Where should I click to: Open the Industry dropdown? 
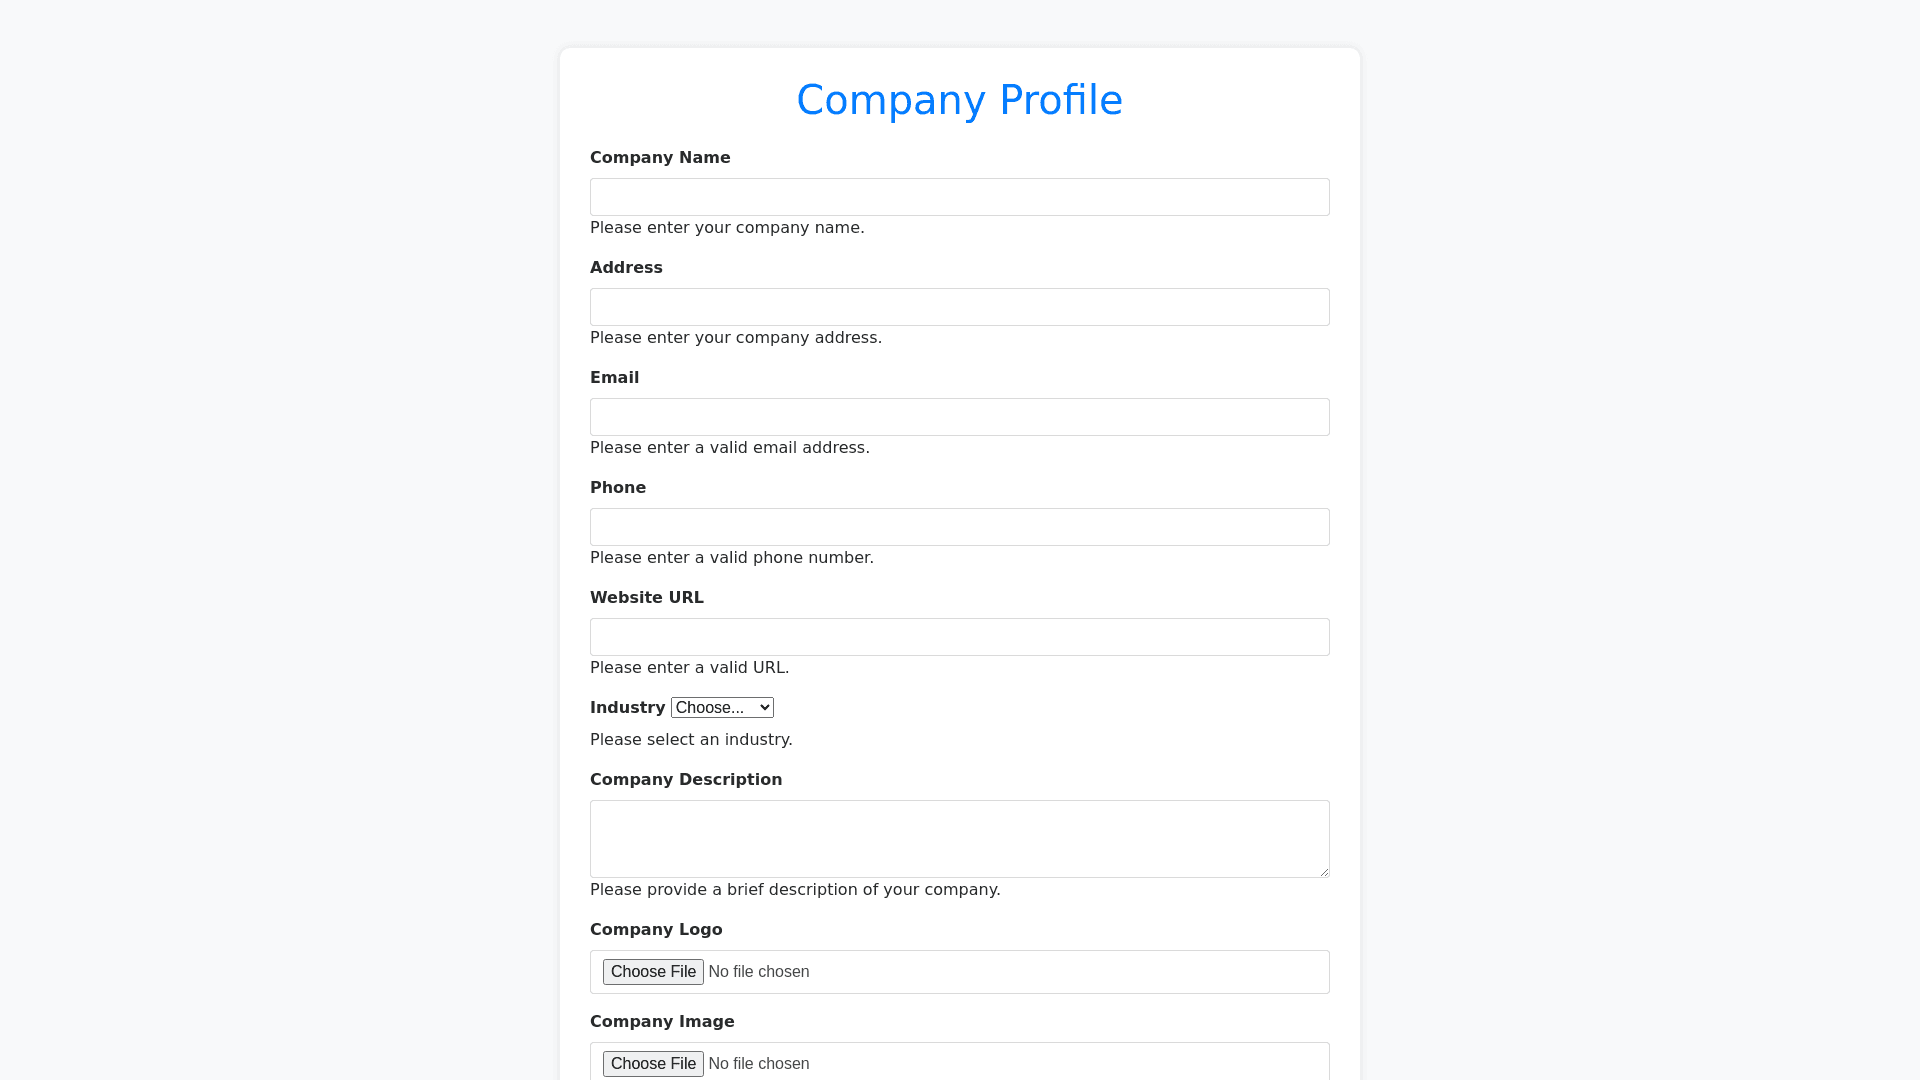pyautogui.click(x=722, y=708)
